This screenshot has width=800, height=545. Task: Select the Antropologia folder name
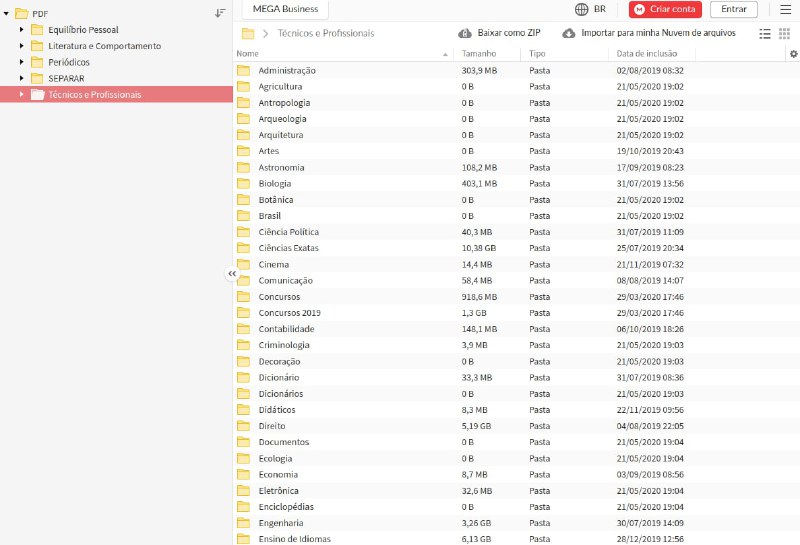[284, 103]
